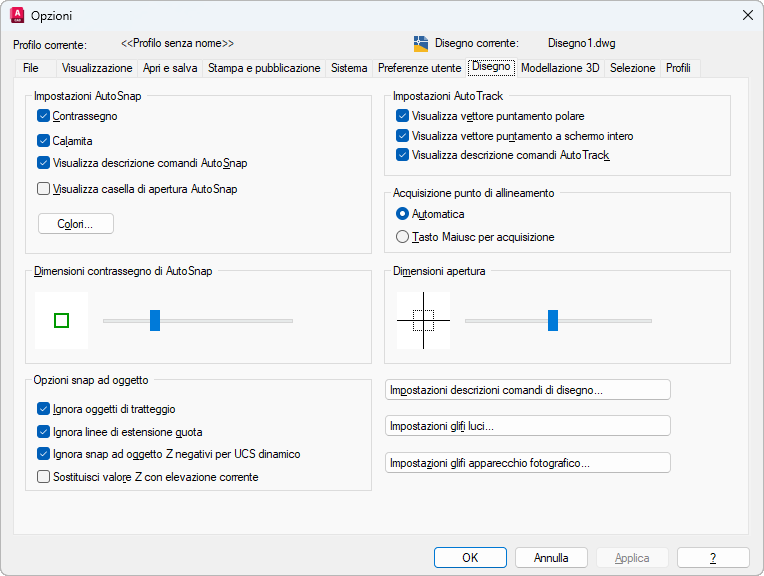Enable Visualizza casella di apertura AutoSnap
Image resolution: width=764 pixels, height=576 pixels.
[x=44, y=188]
